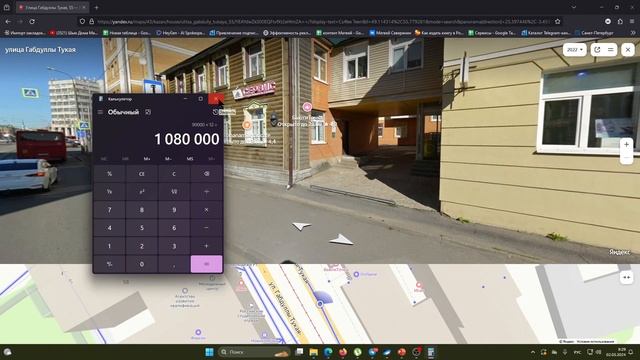The width and height of the screenshot is (640, 360).
Task: Expand the mini map toggle arrows
Action: [x=627, y=278]
